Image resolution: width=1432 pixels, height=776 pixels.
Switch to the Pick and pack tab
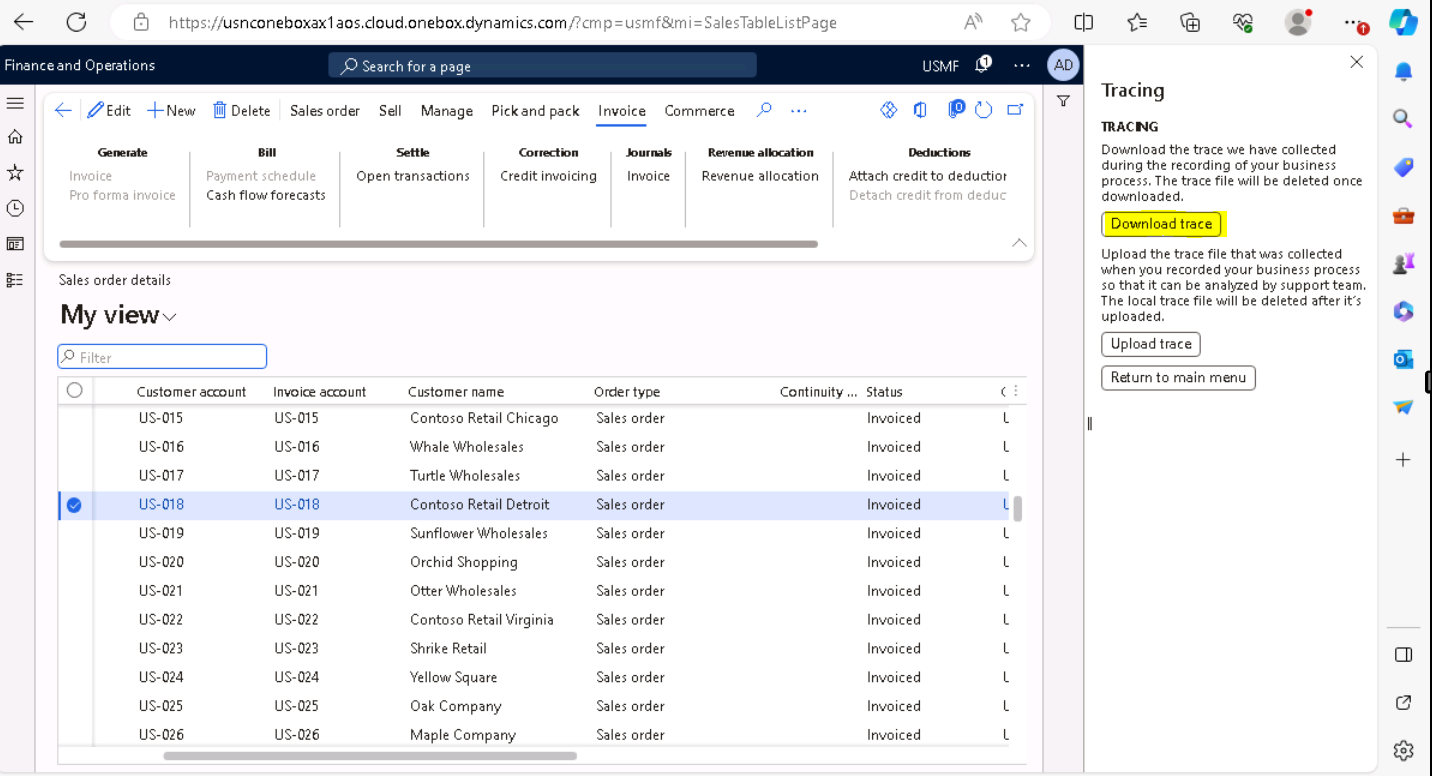[535, 111]
